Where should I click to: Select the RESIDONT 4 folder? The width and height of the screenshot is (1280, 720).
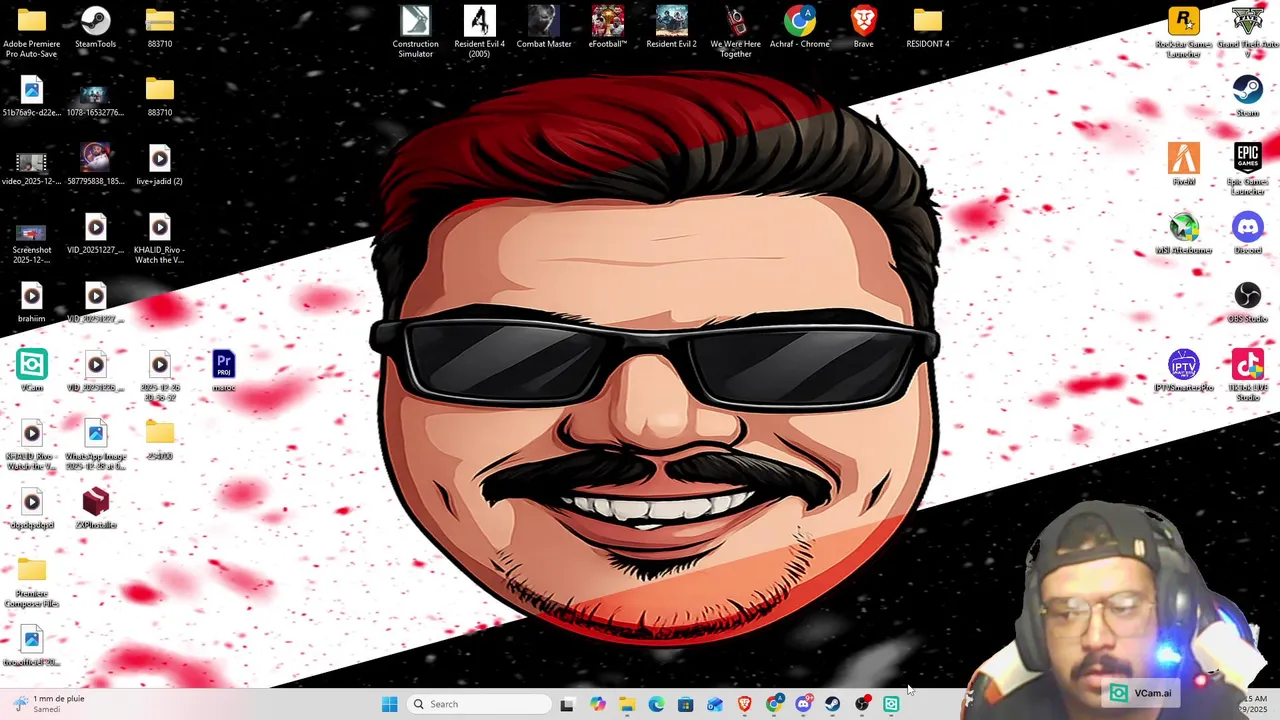[x=927, y=27]
